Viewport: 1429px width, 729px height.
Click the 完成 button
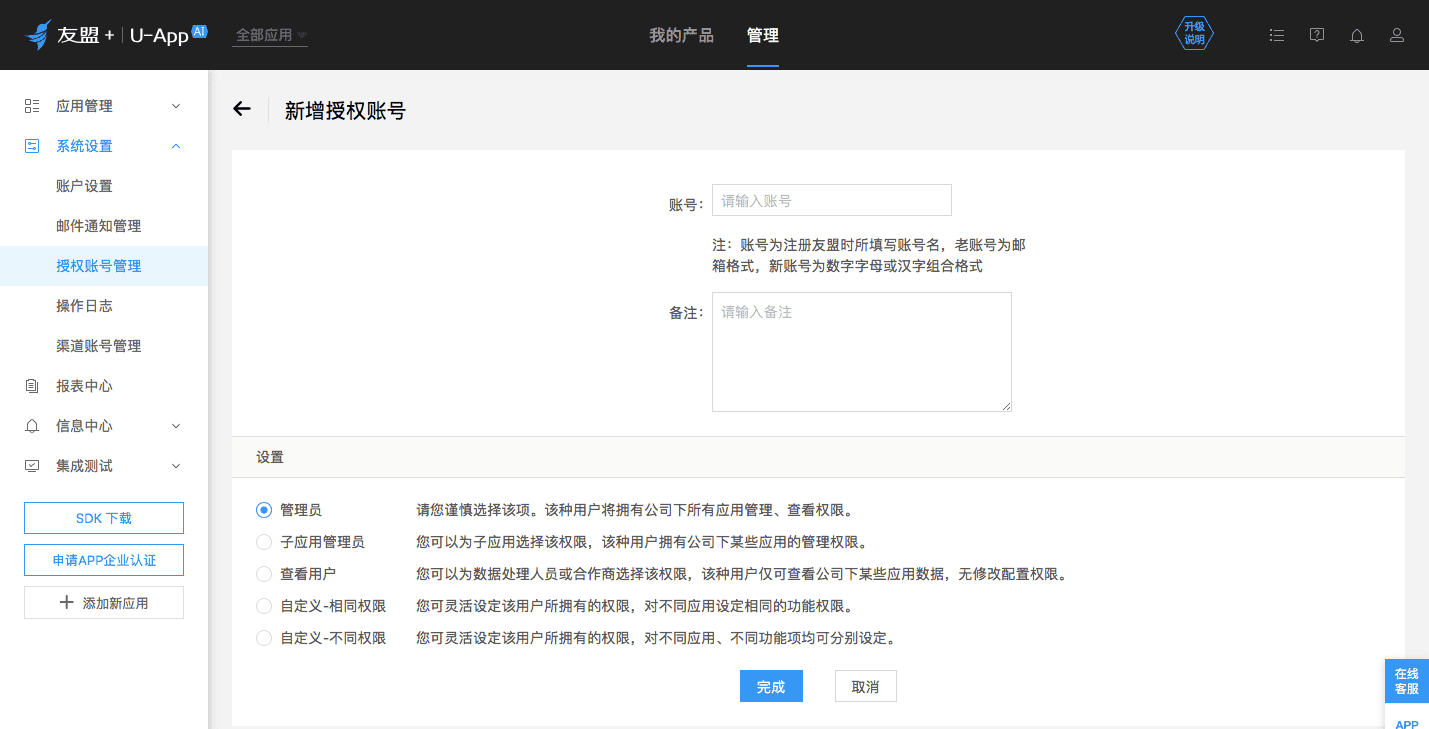click(x=771, y=686)
